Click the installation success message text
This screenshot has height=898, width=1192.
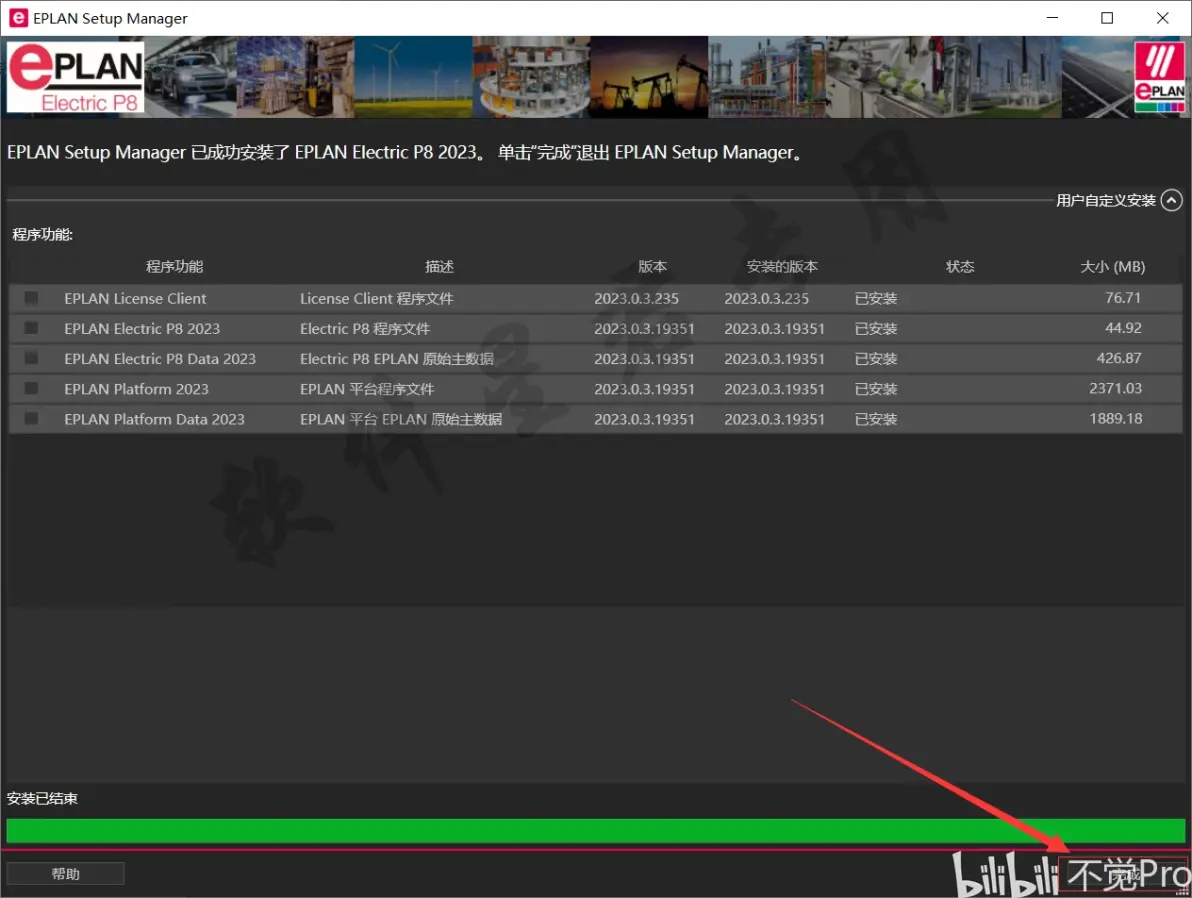click(x=404, y=152)
